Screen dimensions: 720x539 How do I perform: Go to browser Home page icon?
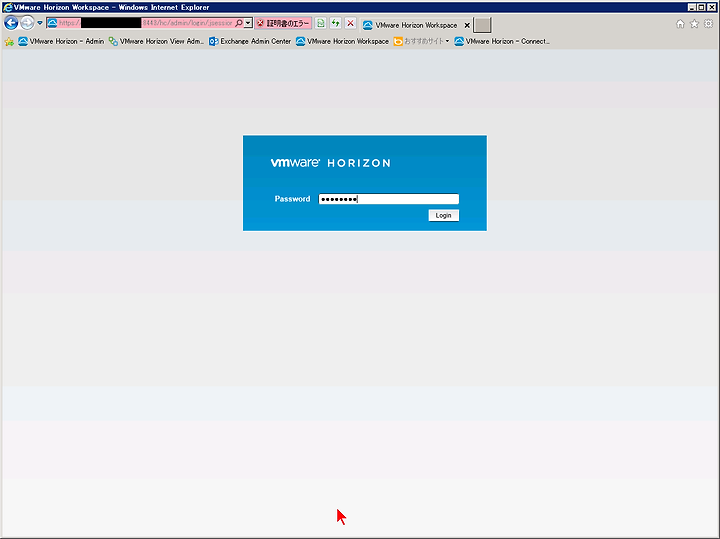pyautogui.click(x=680, y=24)
